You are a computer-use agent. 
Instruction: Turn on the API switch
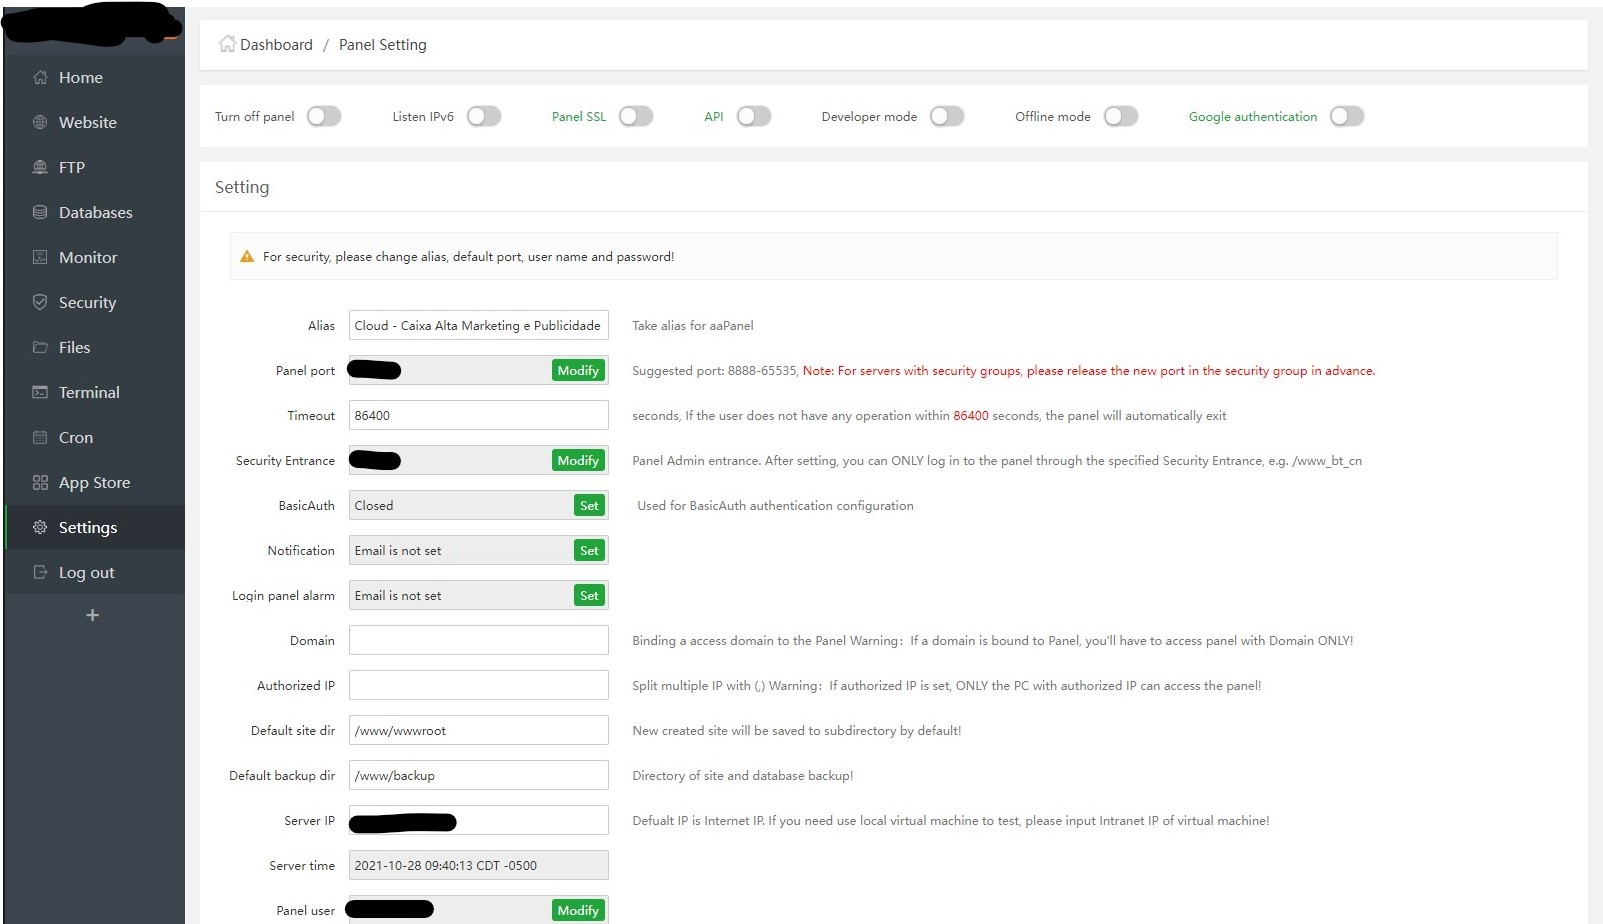click(754, 116)
